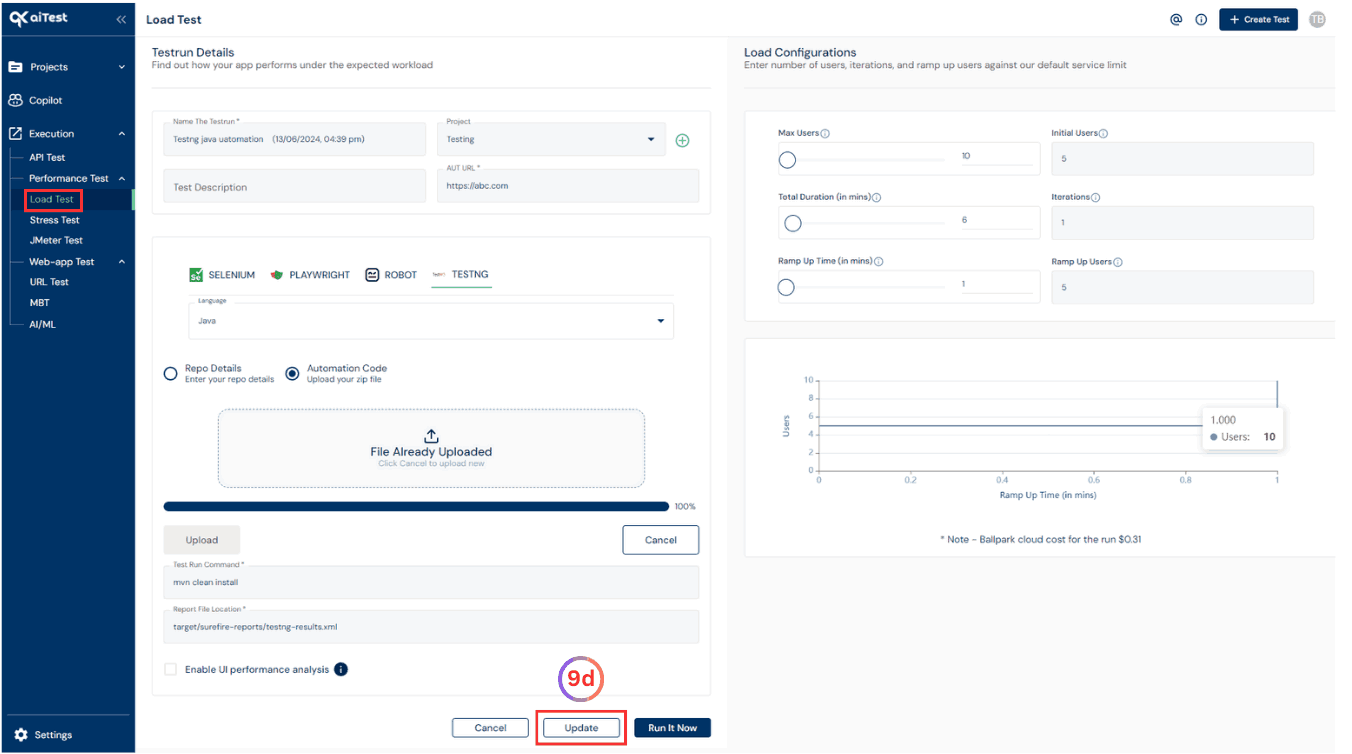This screenshot has width=1352, height=754.
Task: Open the Project dropdown showing Testing
Action: point(551,139)
